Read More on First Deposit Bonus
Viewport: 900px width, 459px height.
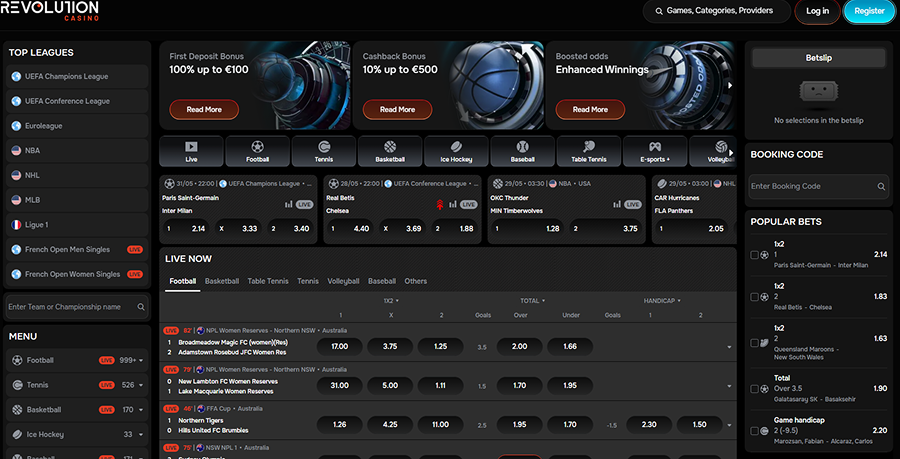pos(204,110)
